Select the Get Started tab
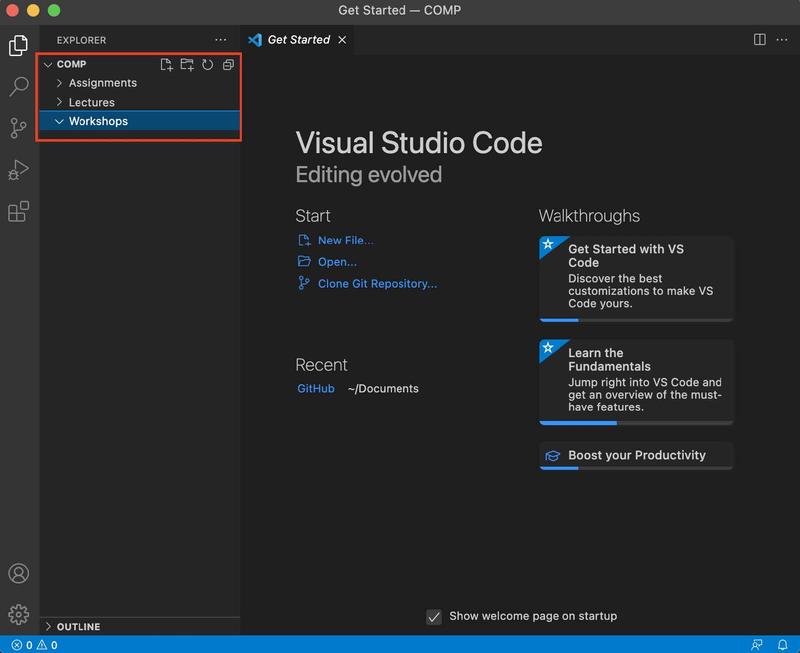 click(298, 40)
